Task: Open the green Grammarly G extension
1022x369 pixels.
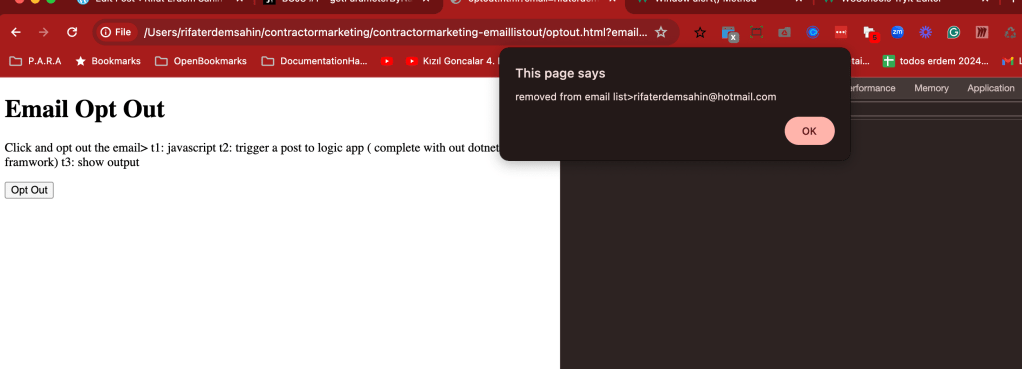Action: coord(954,32)
